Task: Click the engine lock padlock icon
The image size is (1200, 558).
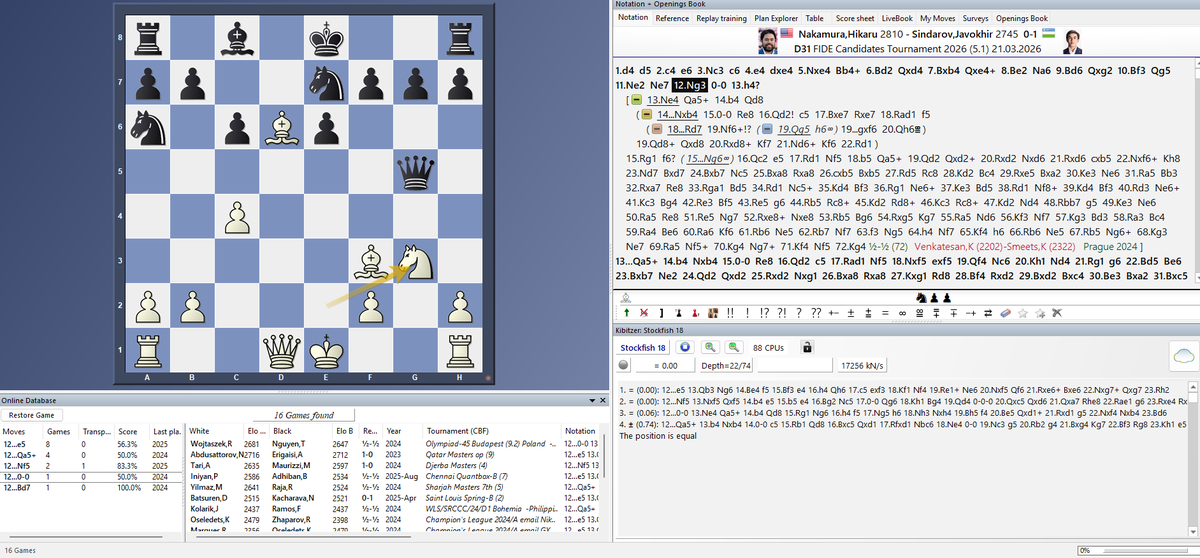Action: (807, 347)
